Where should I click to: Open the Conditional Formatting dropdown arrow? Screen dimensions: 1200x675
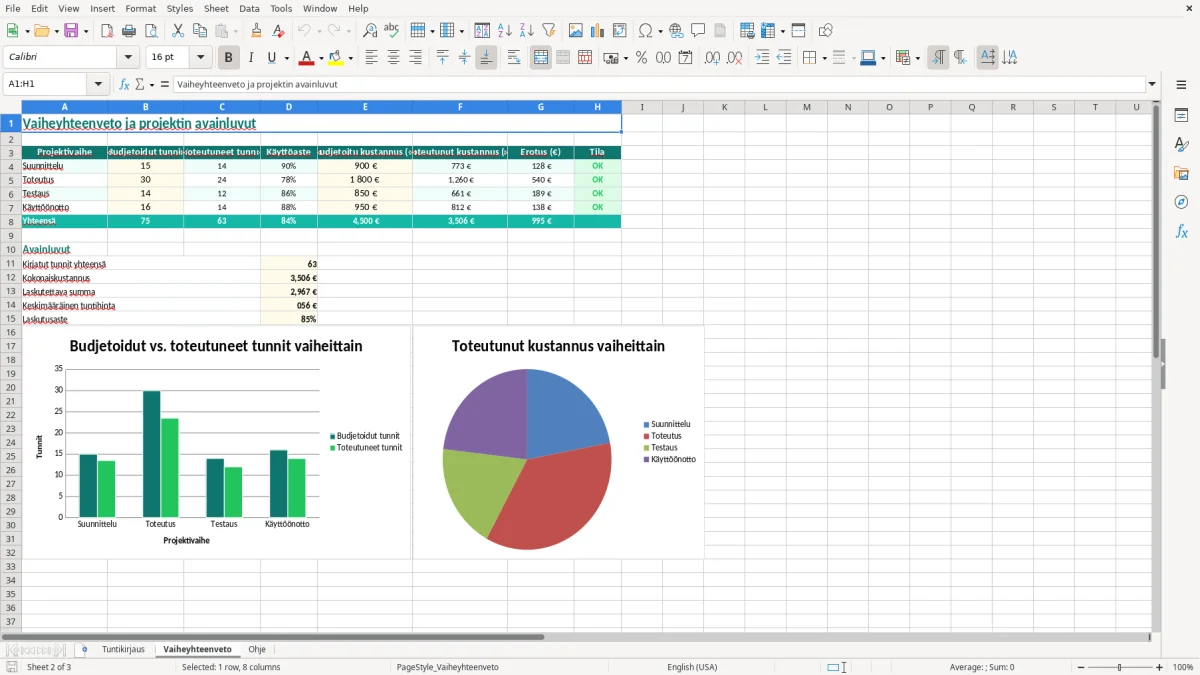(x=919, y=58)
